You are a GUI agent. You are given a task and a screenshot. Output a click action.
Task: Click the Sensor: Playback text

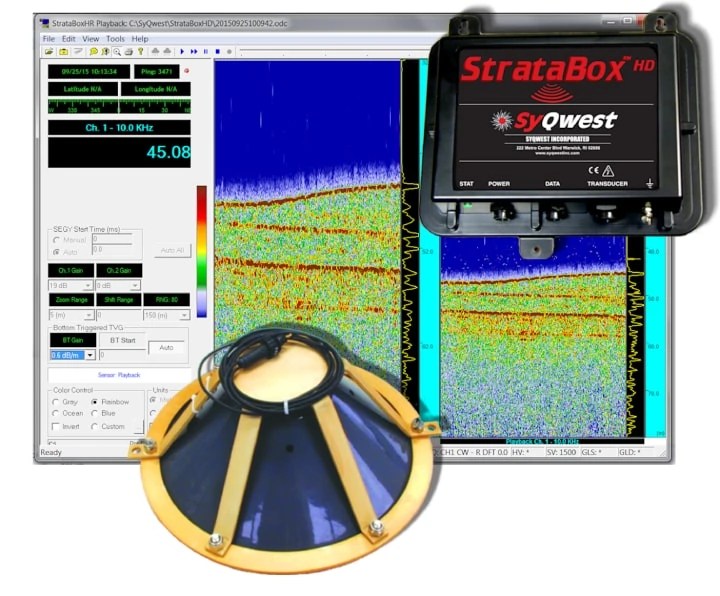119,375
